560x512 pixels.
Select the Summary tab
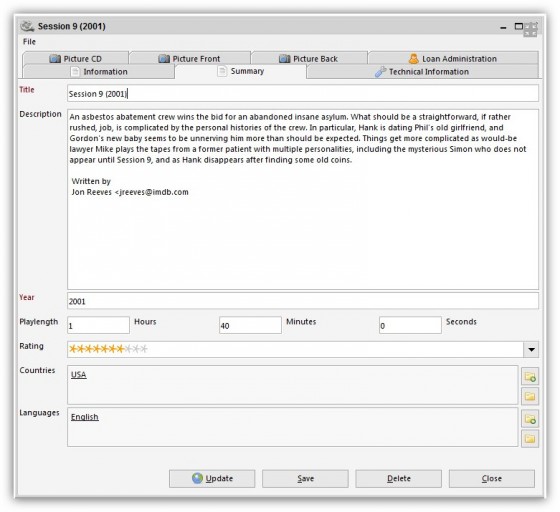(241, 71)
